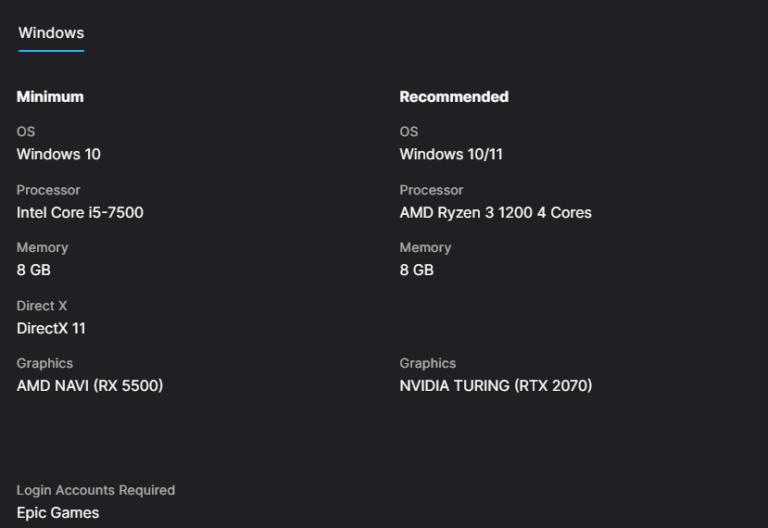Image resolution: width=768 pixels, height=528 pixels.
Task: Click the Recommended requirements heading
Action: point(454,97)
